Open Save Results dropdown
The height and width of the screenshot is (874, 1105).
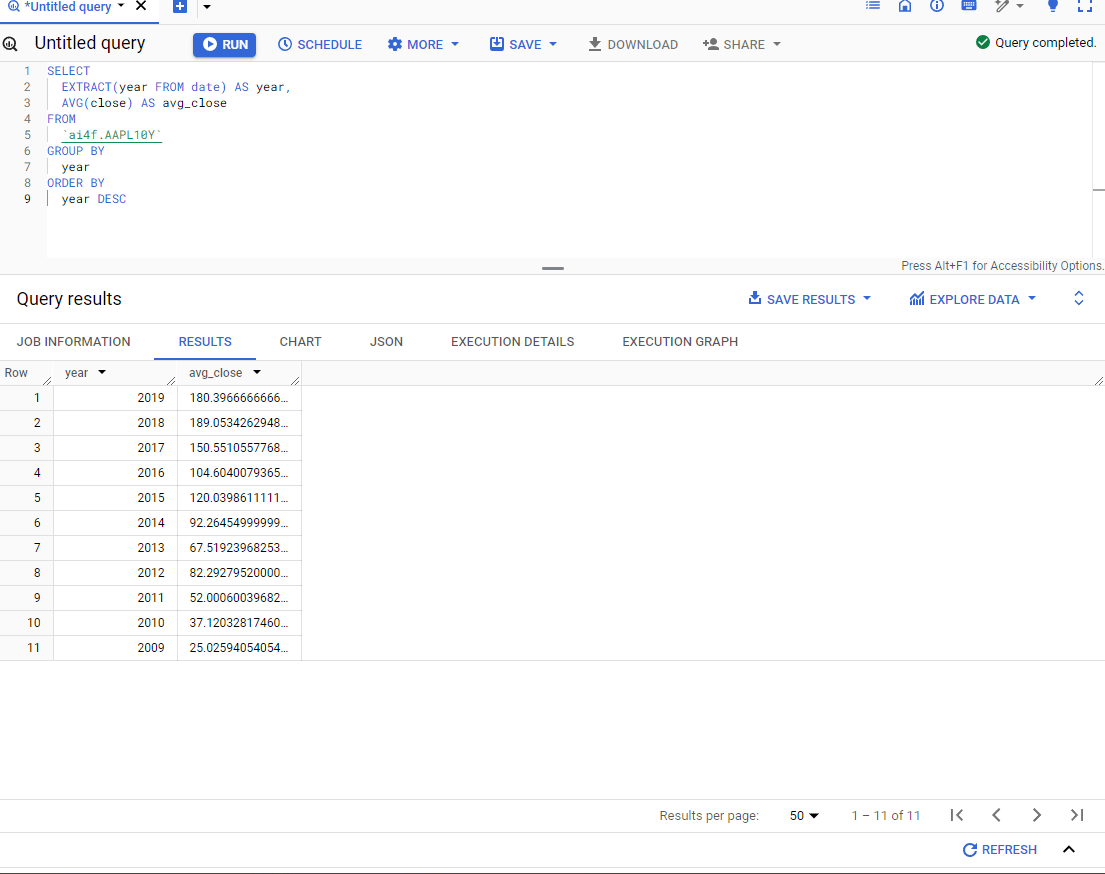[809, 299]
